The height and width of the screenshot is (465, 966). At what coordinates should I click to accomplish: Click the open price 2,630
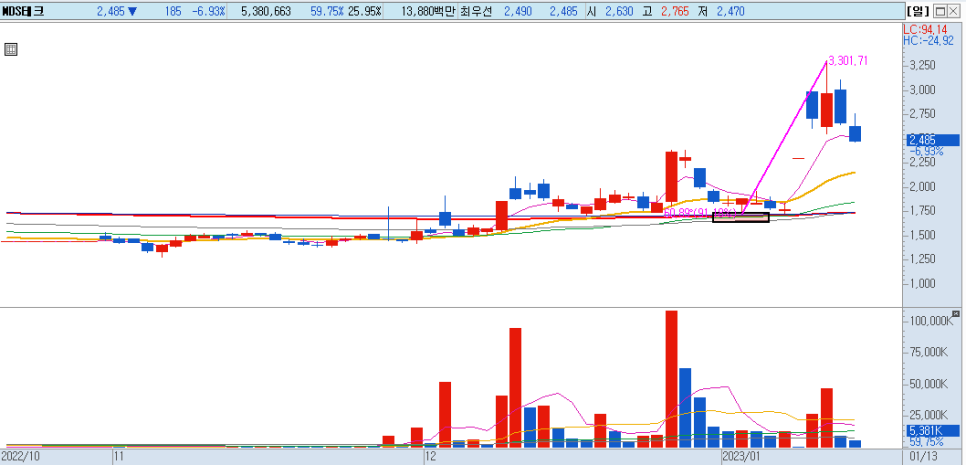point(618,11)
